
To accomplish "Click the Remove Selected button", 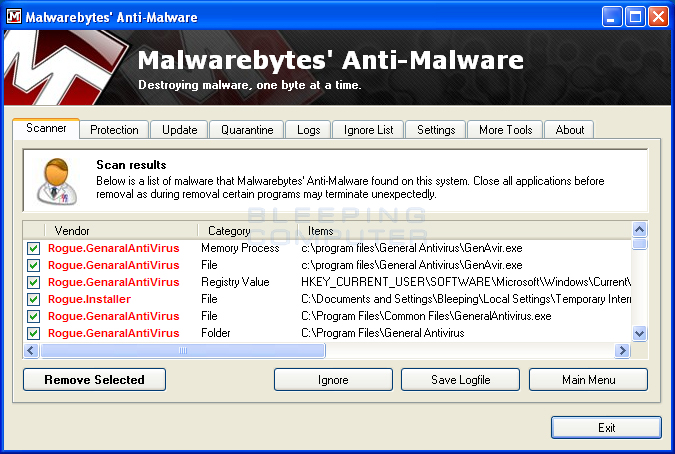I will coord(94,380).
